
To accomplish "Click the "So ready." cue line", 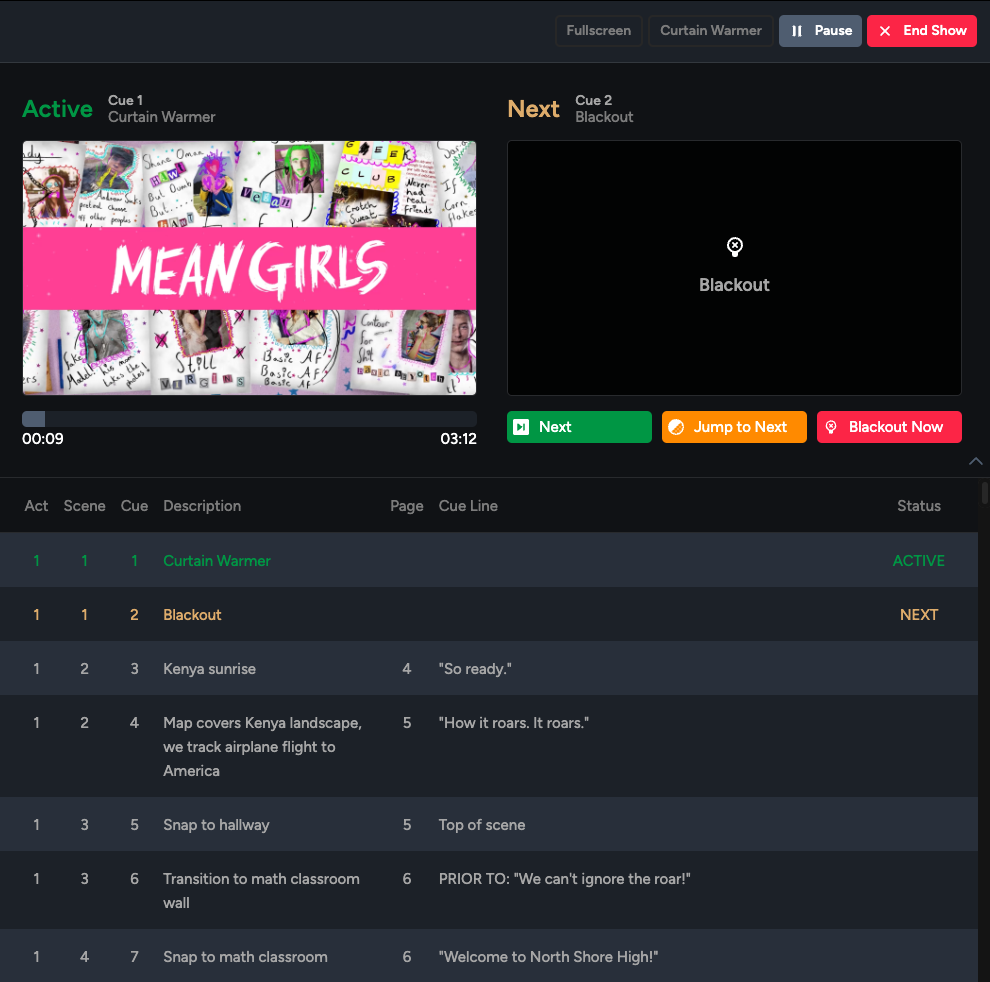I will coord(475,669).
